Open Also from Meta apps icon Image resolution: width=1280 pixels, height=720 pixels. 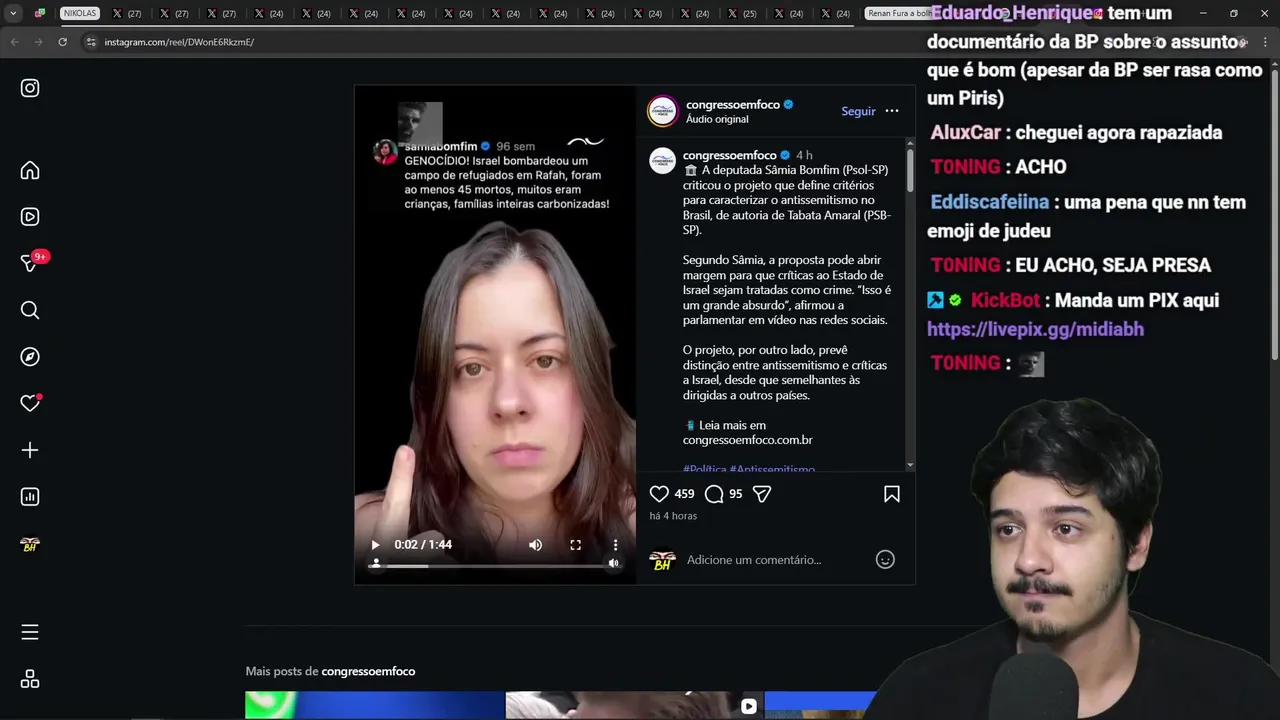30,679
